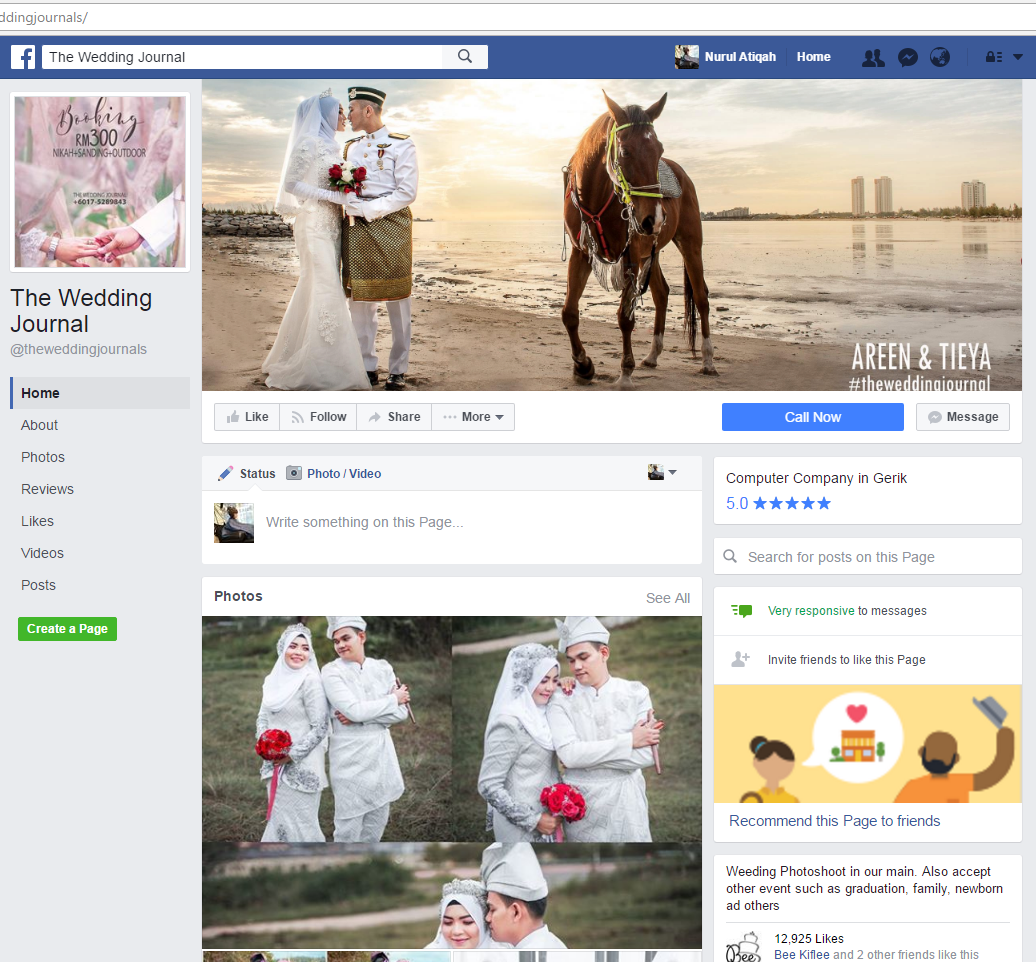
Task: Click the See All photos link
Action: click(667, 598)
